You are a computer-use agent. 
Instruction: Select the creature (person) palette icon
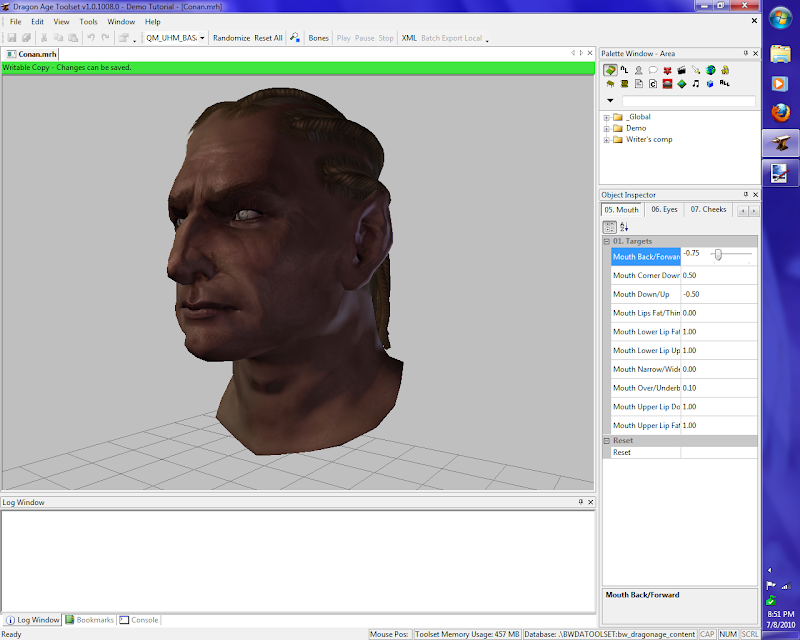(x=638, y=70)
